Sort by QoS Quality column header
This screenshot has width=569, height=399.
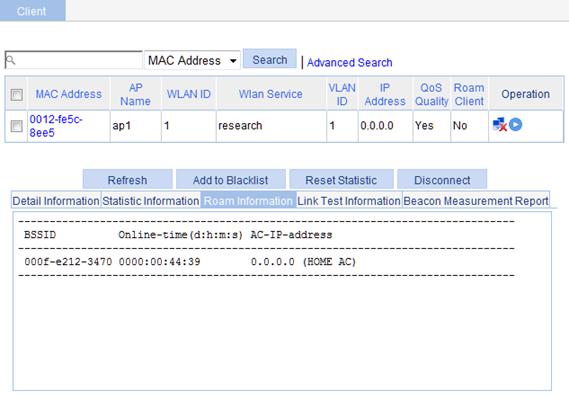tap(431, 94)
